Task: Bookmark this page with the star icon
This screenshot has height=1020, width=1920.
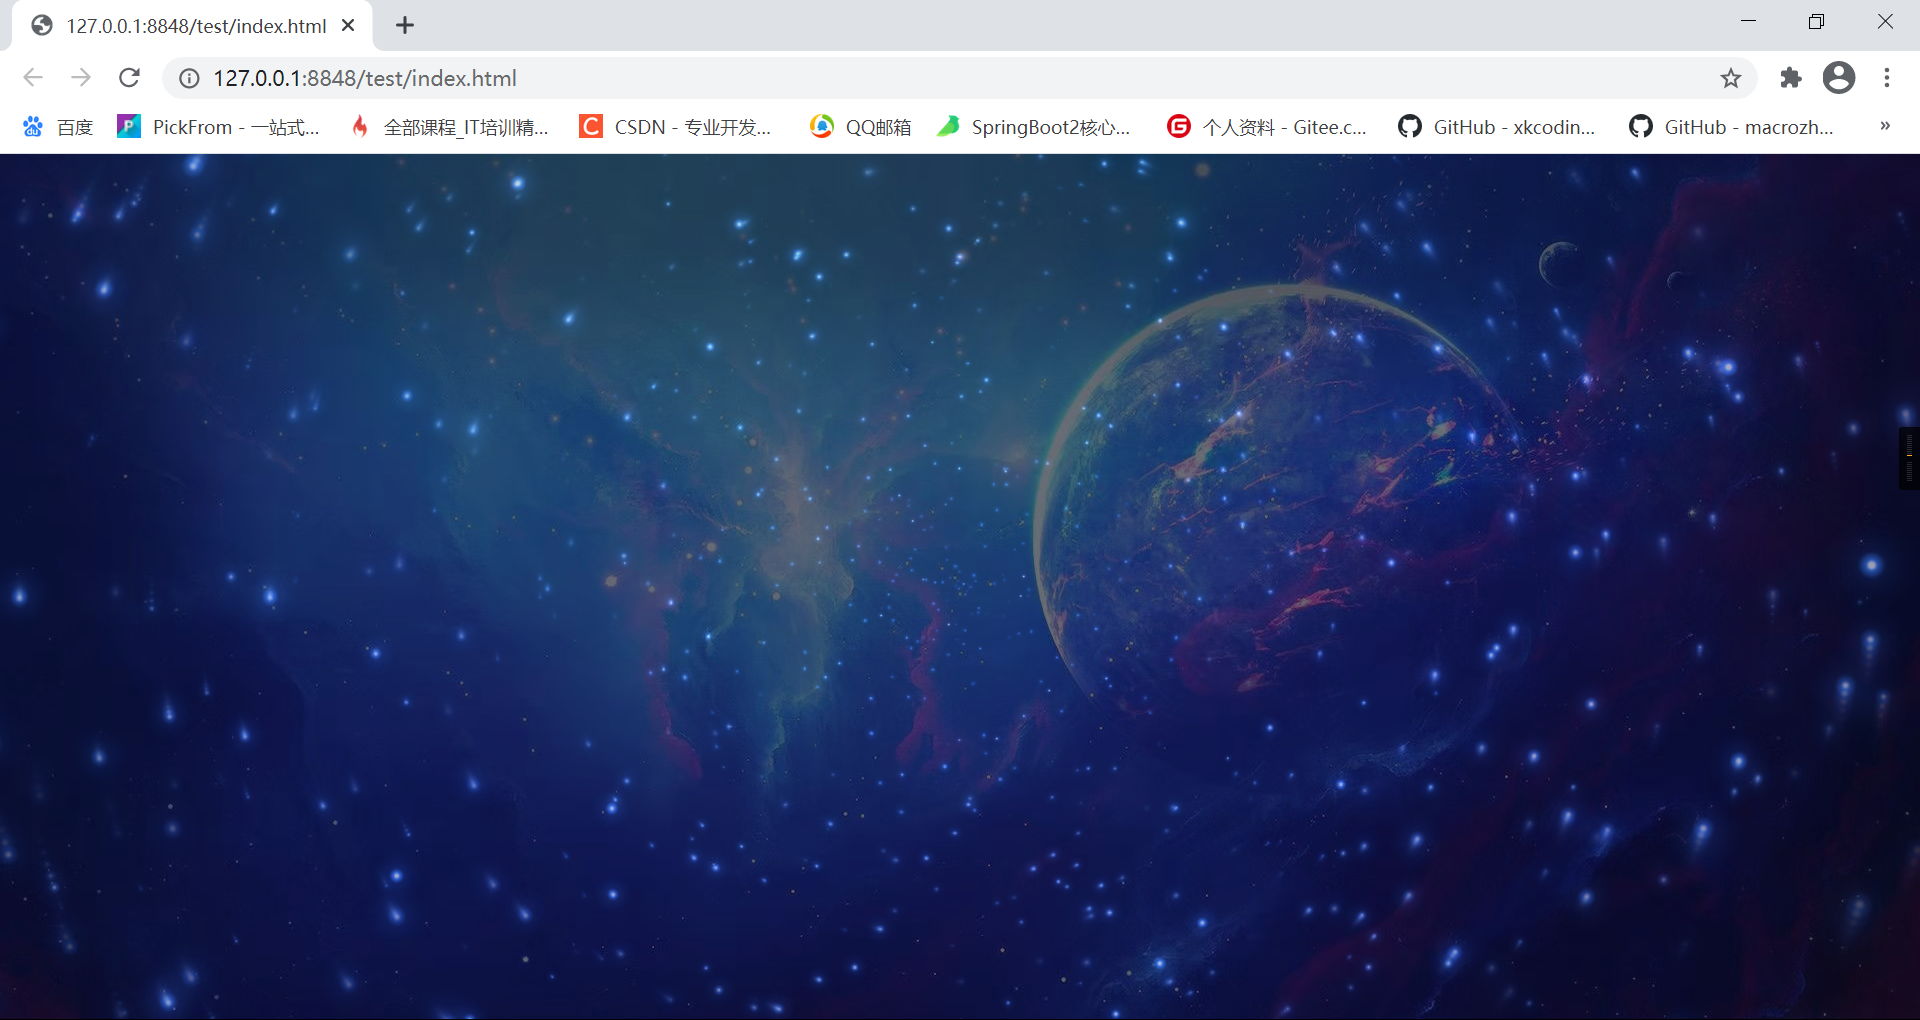Action: (1731, 78)
